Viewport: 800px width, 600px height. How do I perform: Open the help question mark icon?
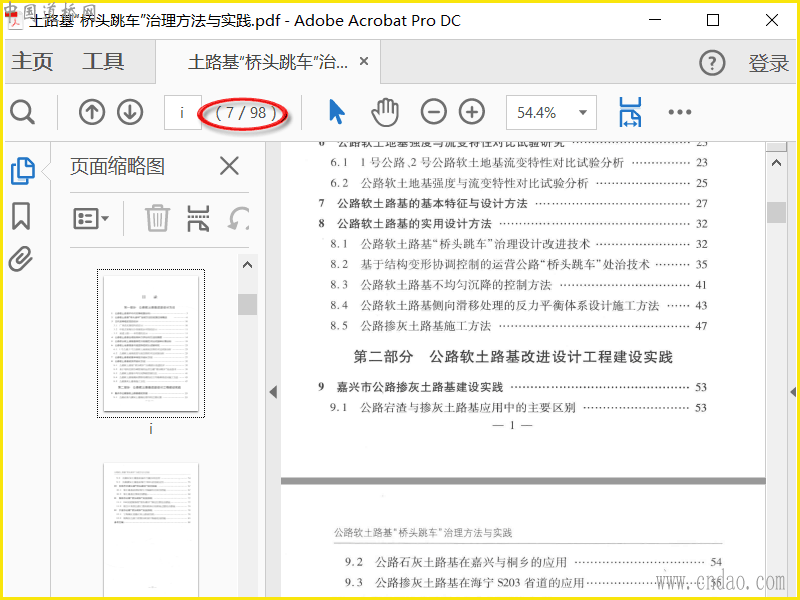click(712, 63)
